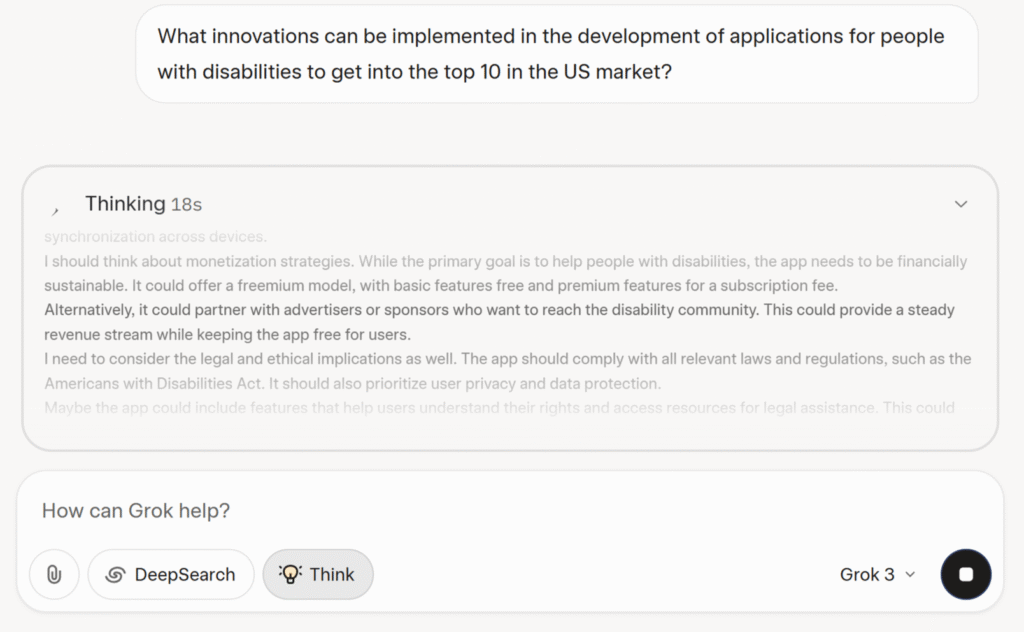Click the paperclip attach file icon
The height and width of the screenshot is (632, 1024).
click(54, 575)
